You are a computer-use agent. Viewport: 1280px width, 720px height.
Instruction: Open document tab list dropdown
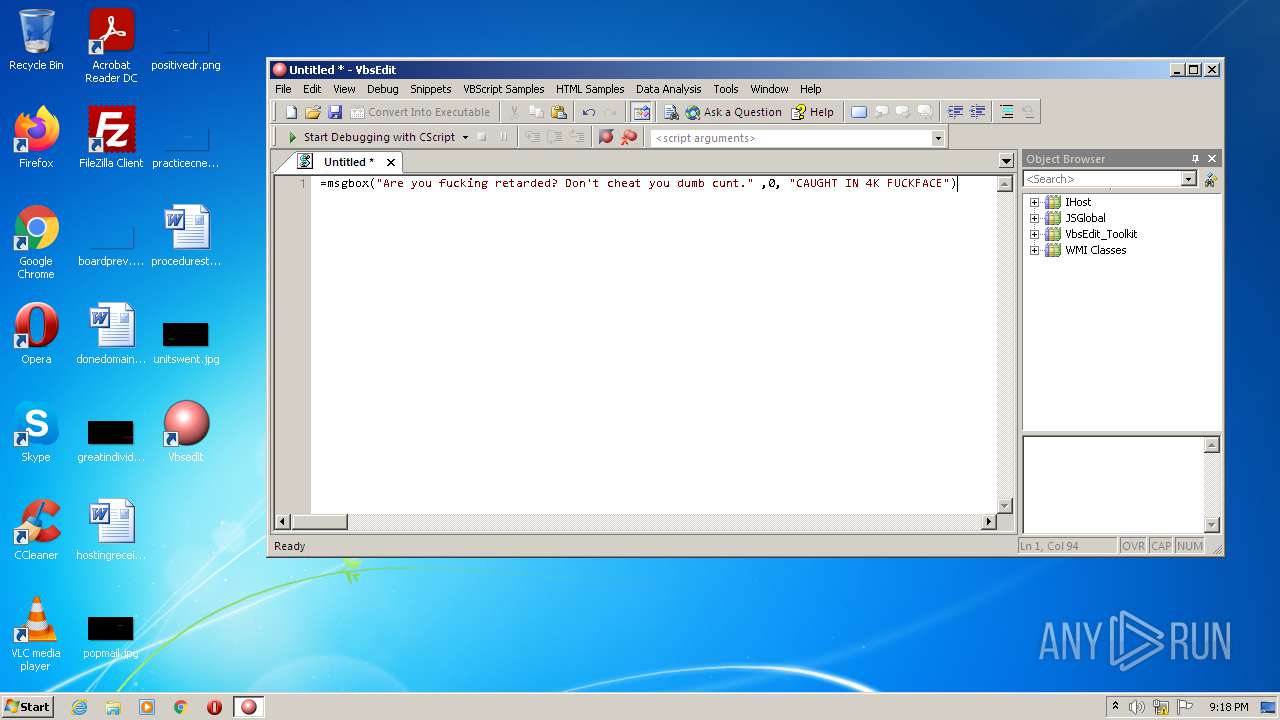coord(1006,161)
